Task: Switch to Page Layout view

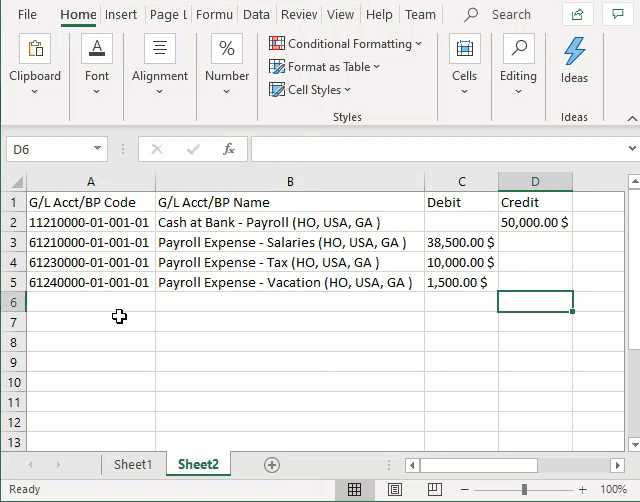Action: 395,490
